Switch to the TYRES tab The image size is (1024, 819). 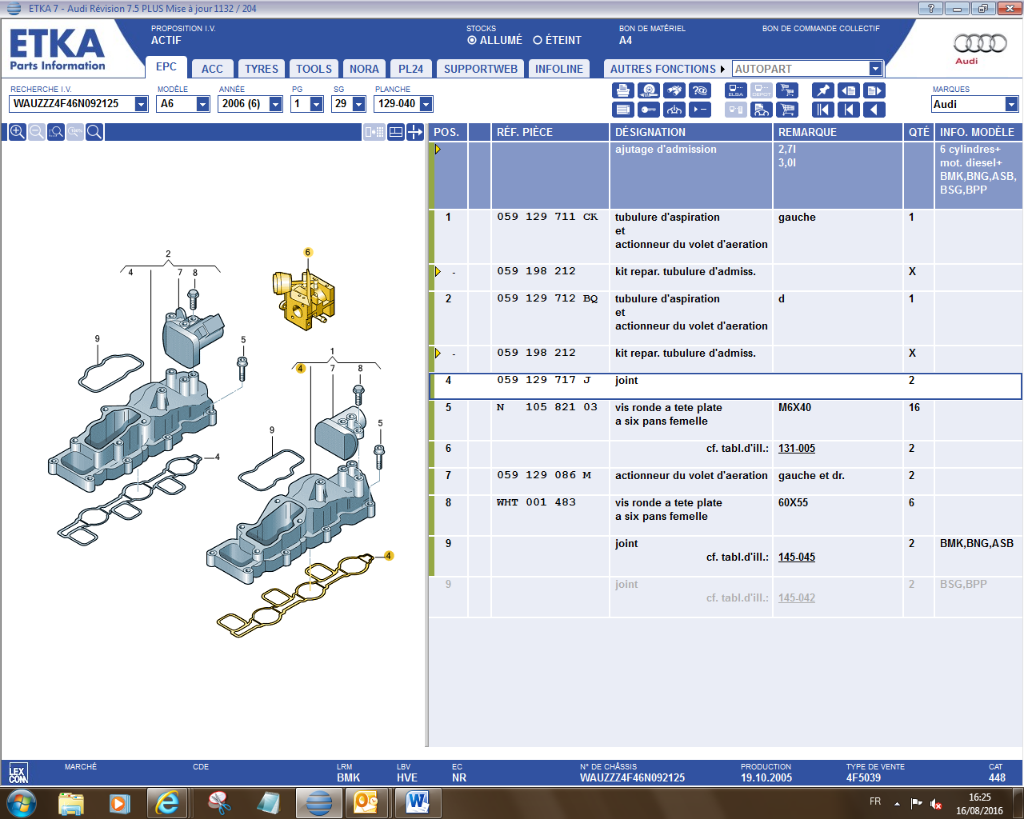261,69
